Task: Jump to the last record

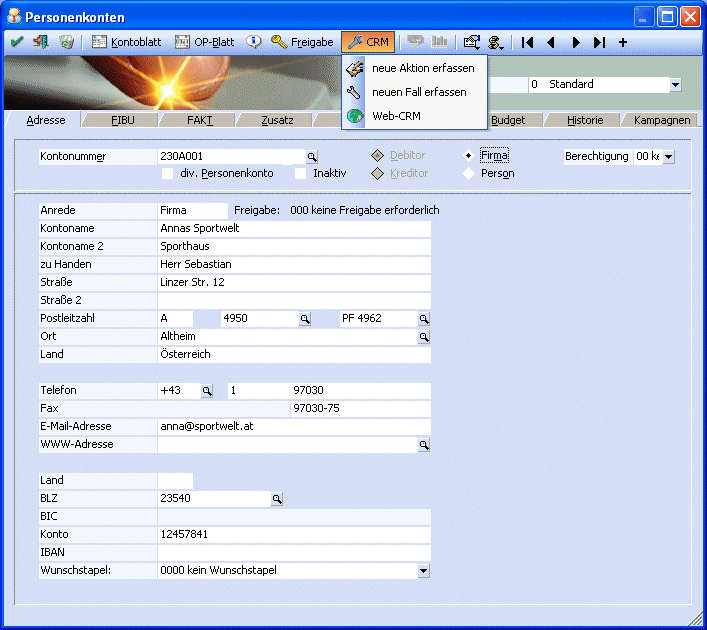Action: [599, 42]
